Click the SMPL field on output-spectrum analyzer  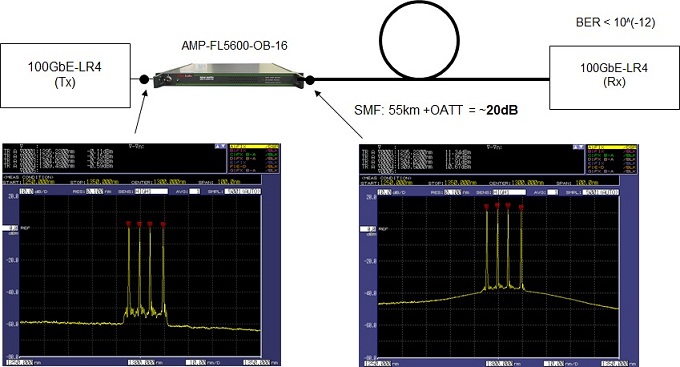600,192
